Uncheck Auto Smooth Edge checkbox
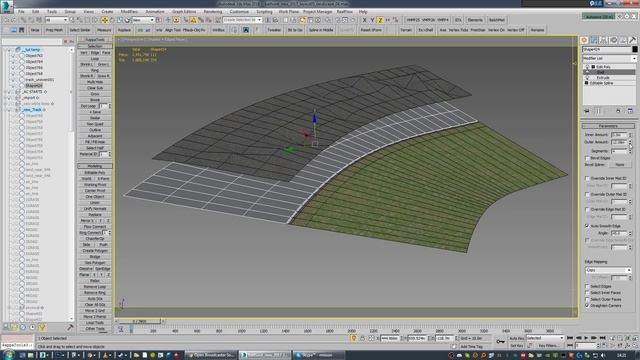Viewport: 640px width, 360px height. tap(587, 226)
